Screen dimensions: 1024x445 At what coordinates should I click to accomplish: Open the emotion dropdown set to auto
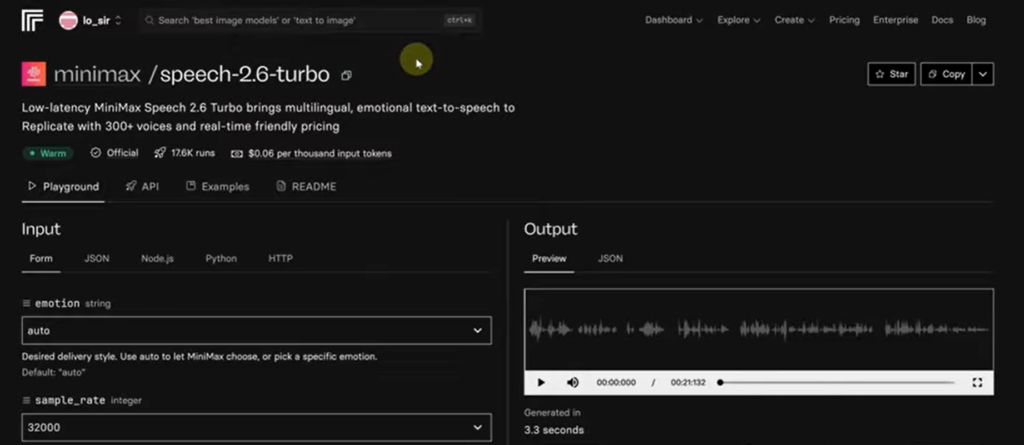click(256, 330)
